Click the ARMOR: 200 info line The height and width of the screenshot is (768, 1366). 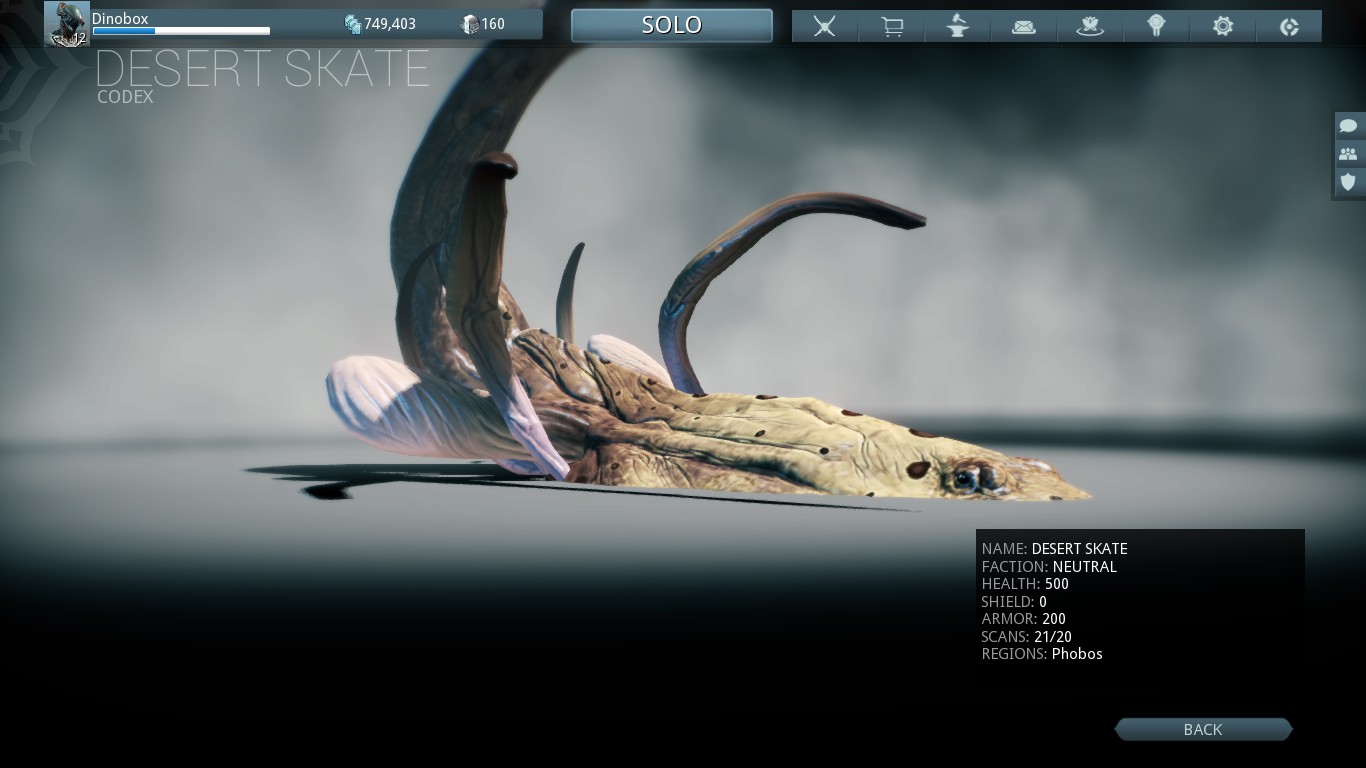coord(1023,619)
